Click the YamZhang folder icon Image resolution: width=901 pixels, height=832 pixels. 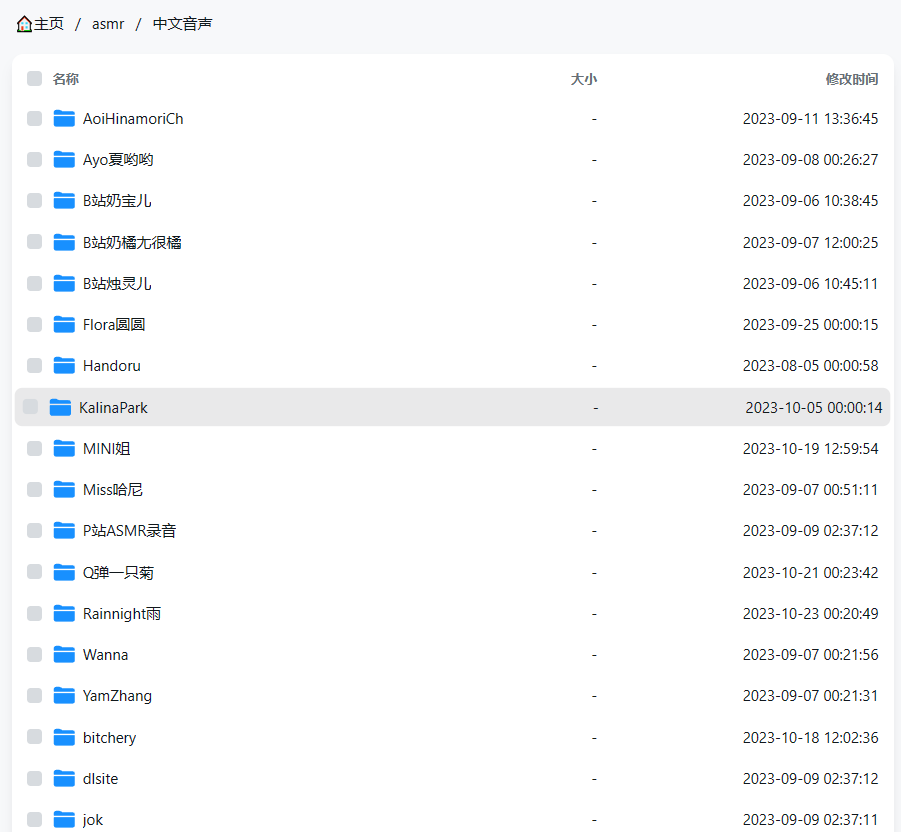pyautogui.click(x=65, y=696)
